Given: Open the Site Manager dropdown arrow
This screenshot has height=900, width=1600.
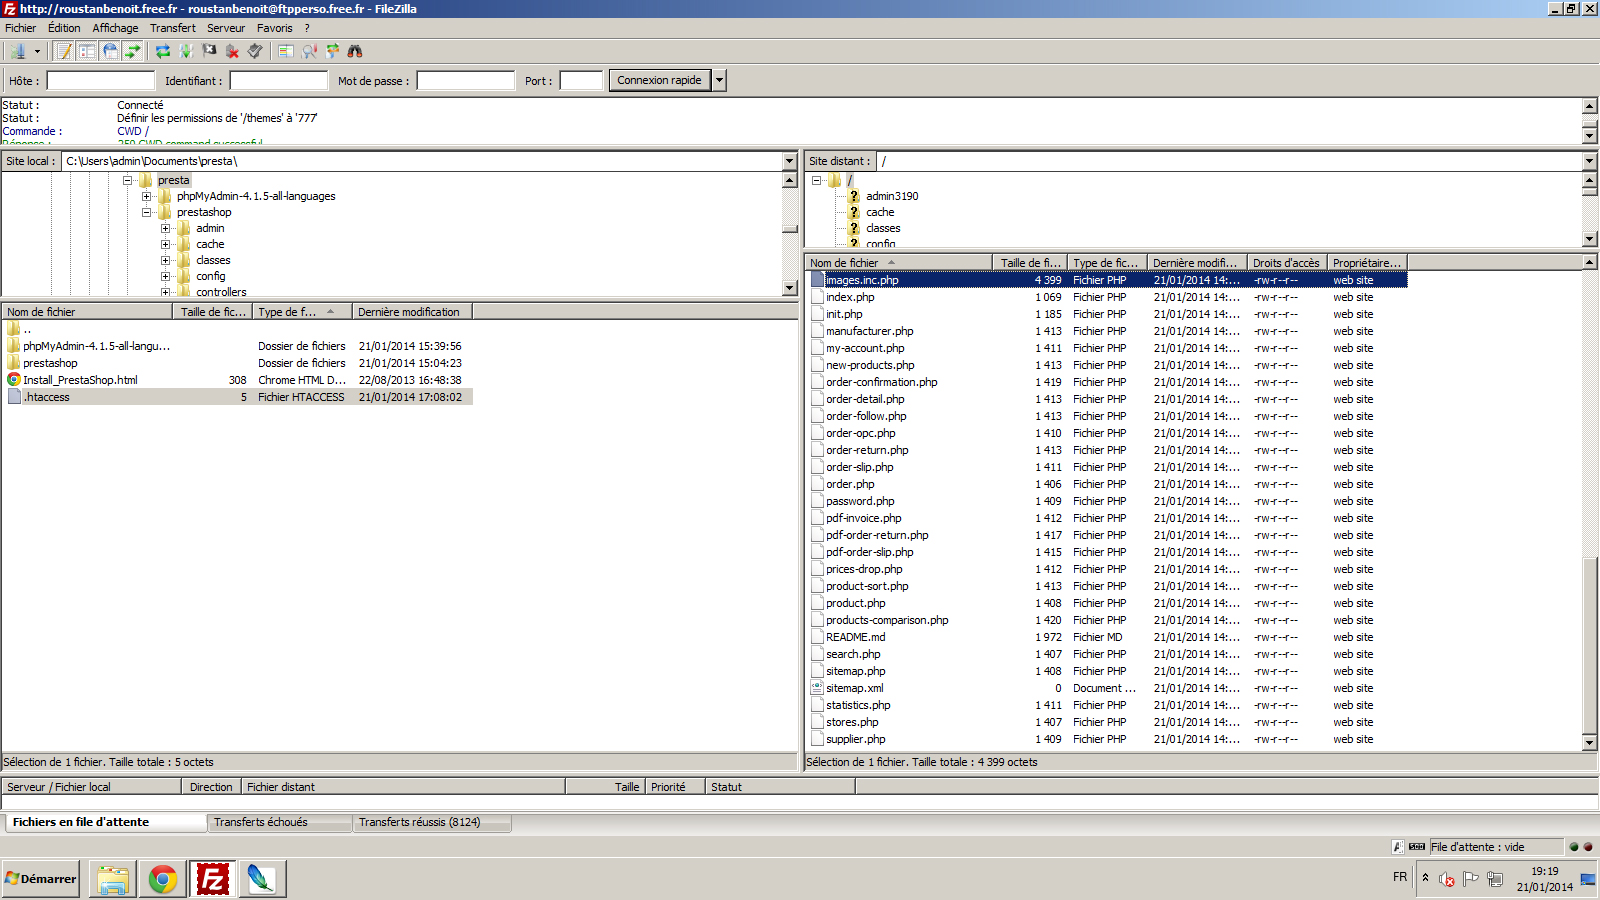Looking at the screenshot, I should [37, 51].
